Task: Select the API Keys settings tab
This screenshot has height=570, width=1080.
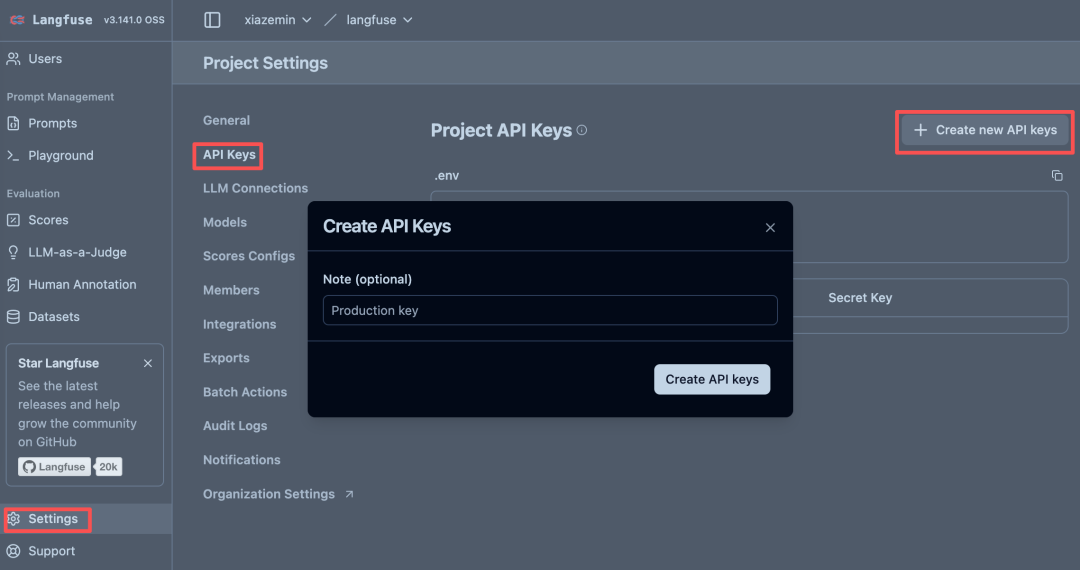Action: click(x=229, y=155)
